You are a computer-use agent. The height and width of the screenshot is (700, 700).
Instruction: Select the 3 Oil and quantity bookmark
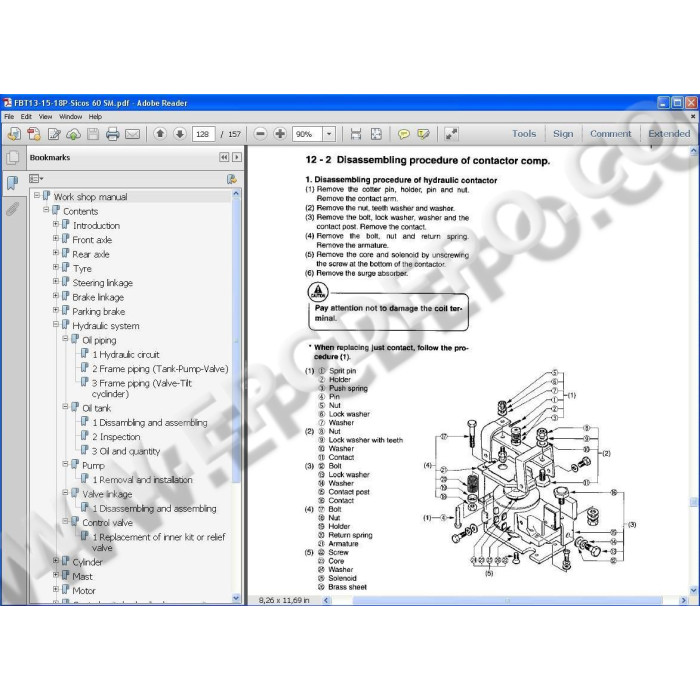126,451
